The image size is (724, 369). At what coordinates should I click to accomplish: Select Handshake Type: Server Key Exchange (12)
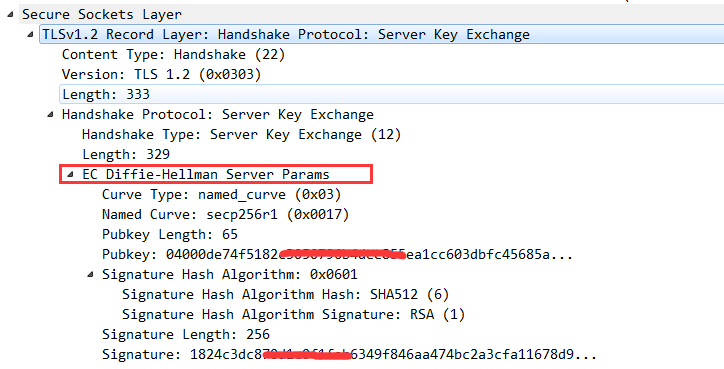tap(241, 134)
